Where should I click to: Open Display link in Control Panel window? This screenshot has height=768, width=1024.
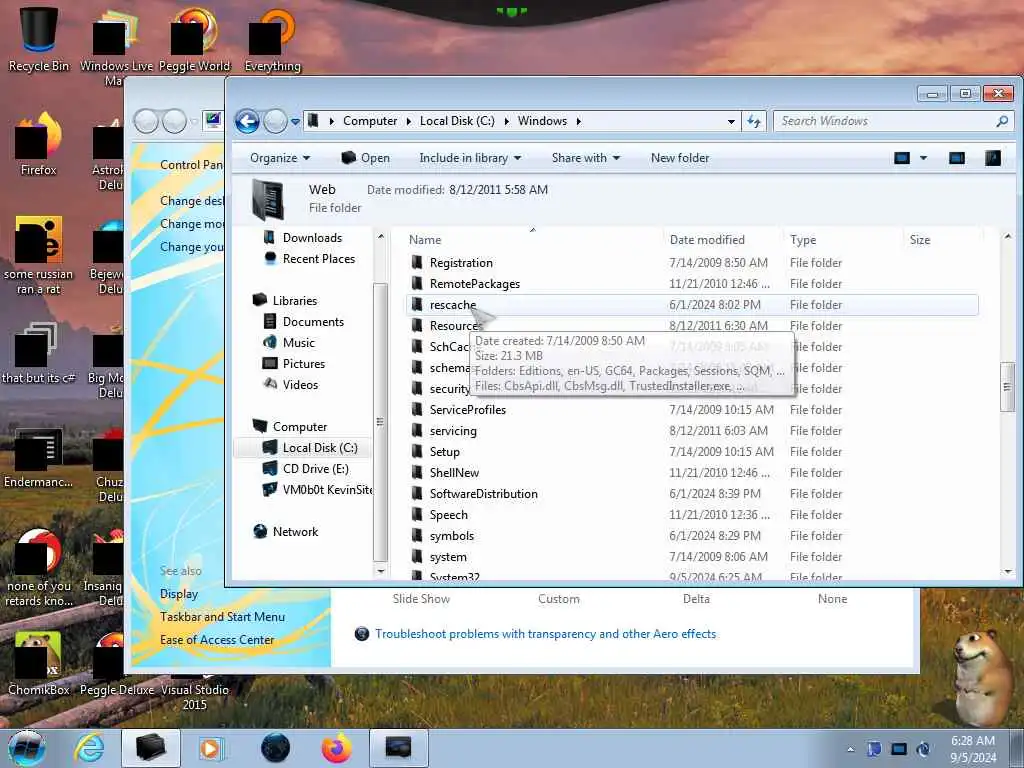179,594
